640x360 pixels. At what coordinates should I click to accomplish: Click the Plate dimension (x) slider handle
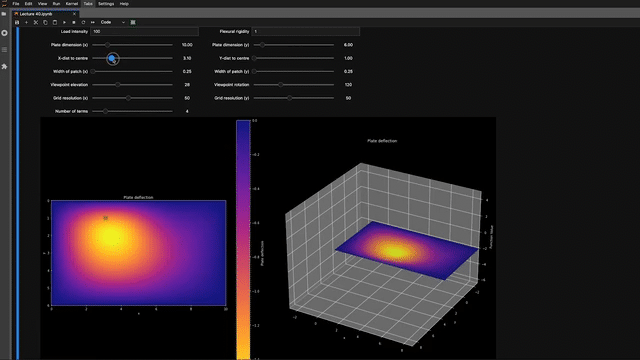point(107,45)
